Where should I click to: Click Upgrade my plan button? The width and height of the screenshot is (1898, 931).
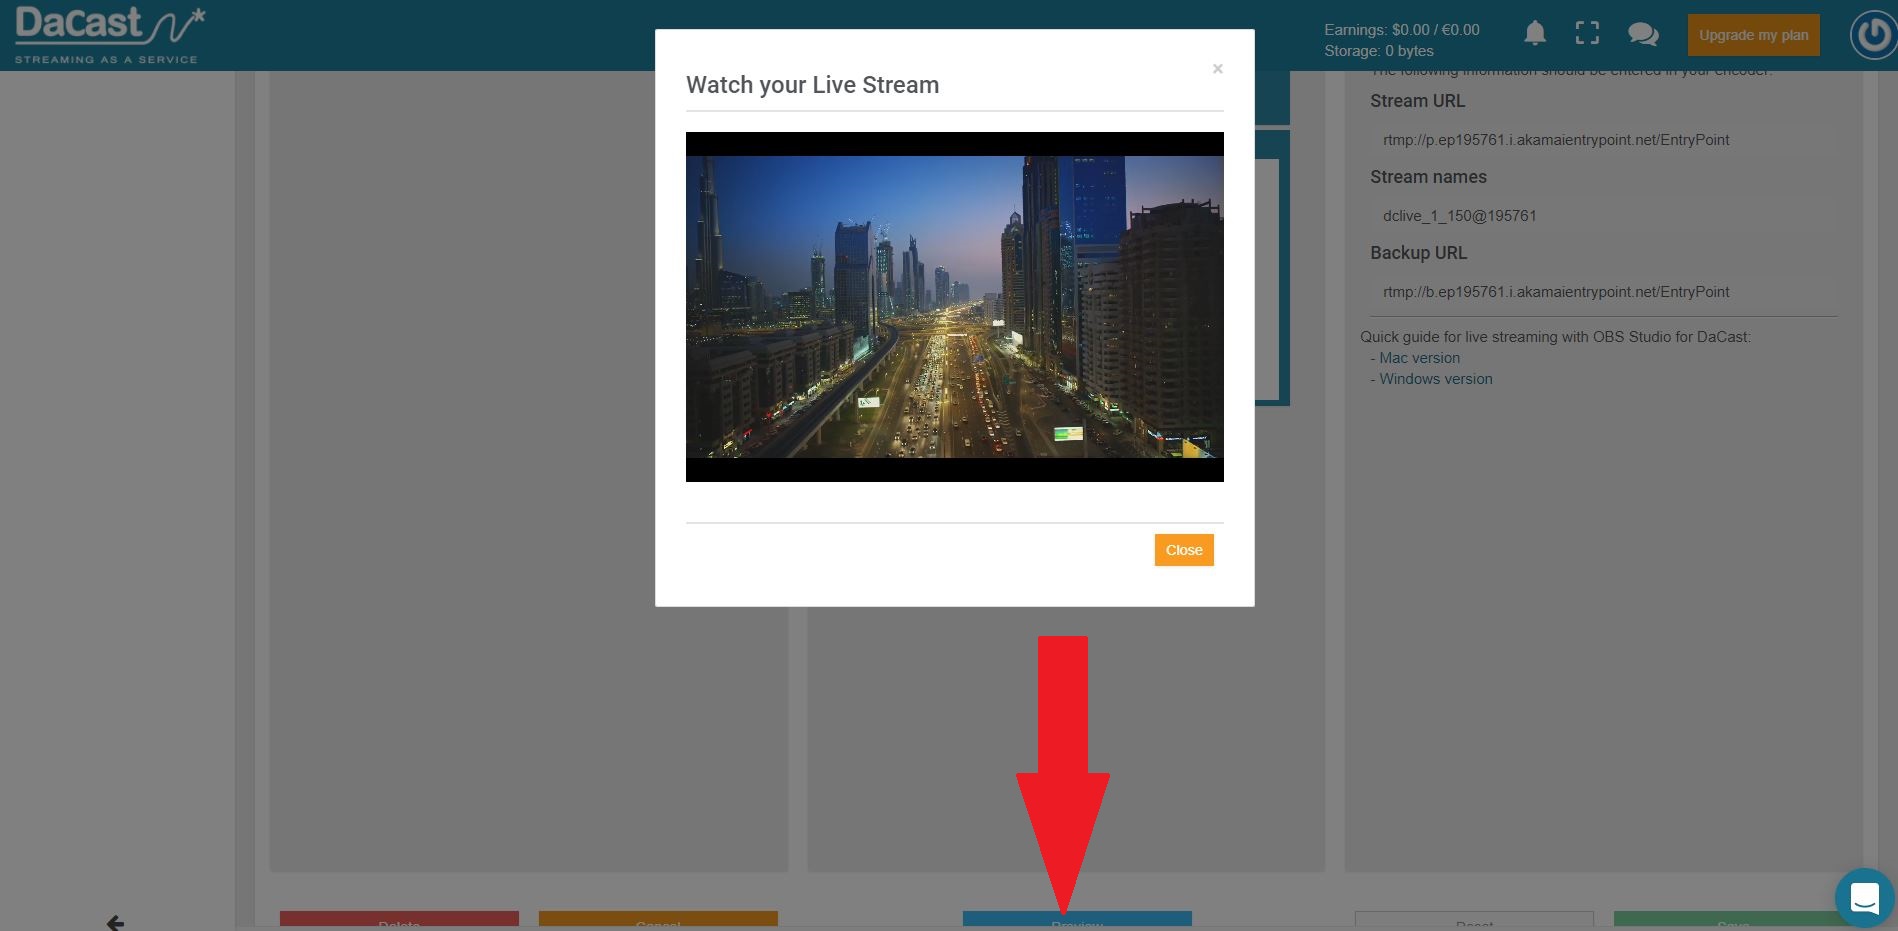tap(1753, 35)
